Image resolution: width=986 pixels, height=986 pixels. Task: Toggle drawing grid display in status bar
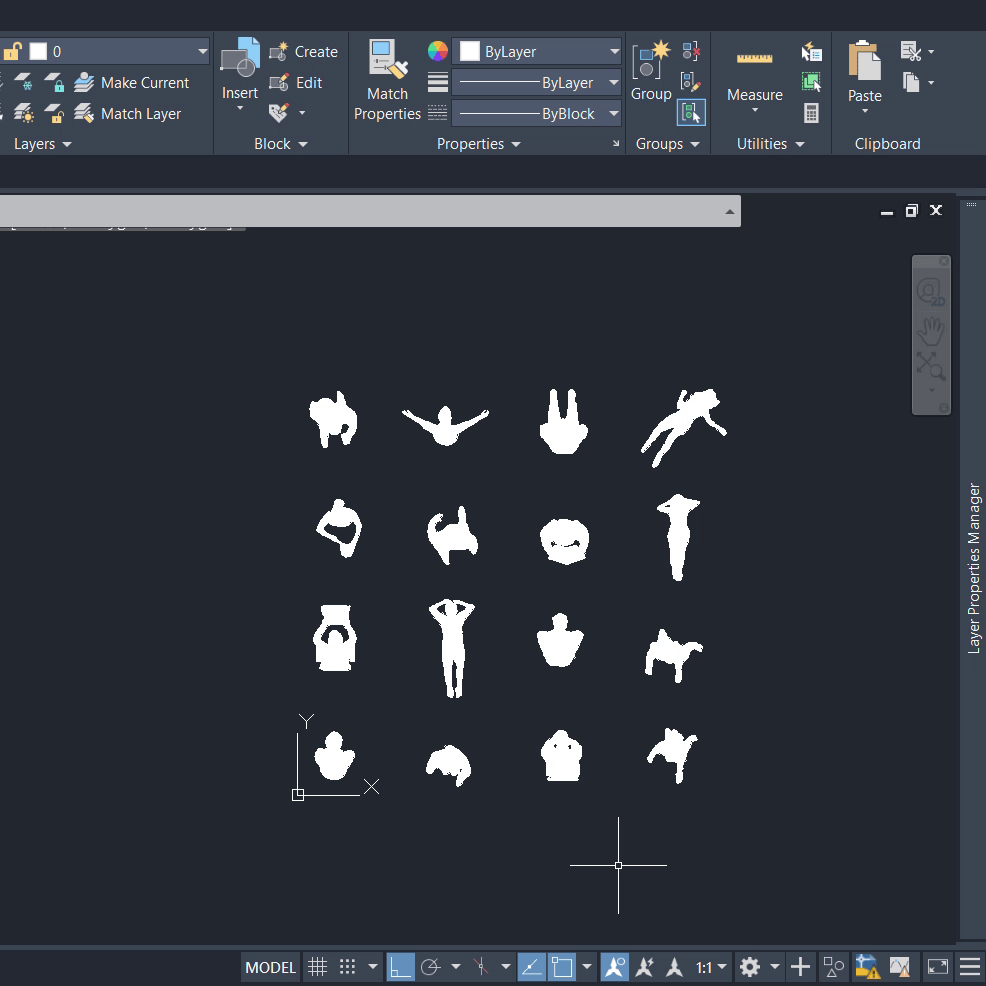point(317,967)
